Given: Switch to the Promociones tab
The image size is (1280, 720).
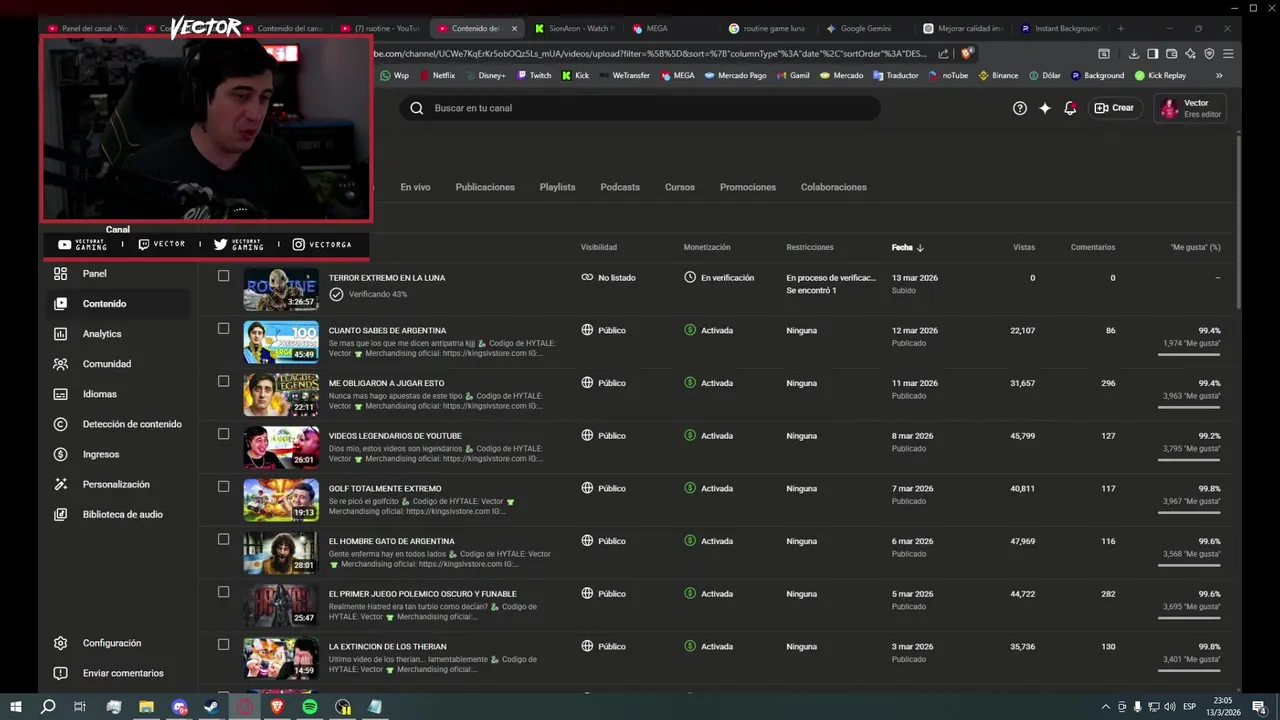Looking at the screenshot, I should 747,187.
